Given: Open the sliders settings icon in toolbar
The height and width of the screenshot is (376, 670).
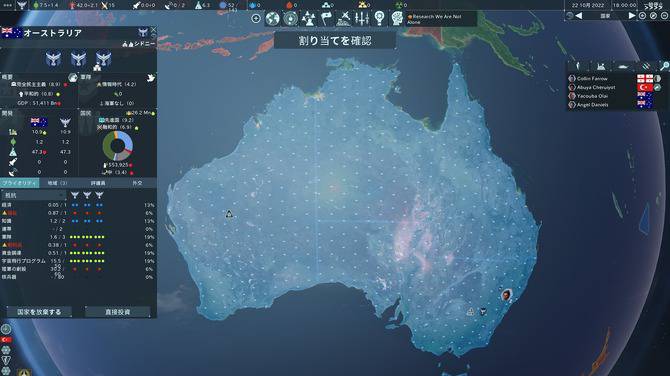Looking at the screenshot, I should click(x=362, y=19).
